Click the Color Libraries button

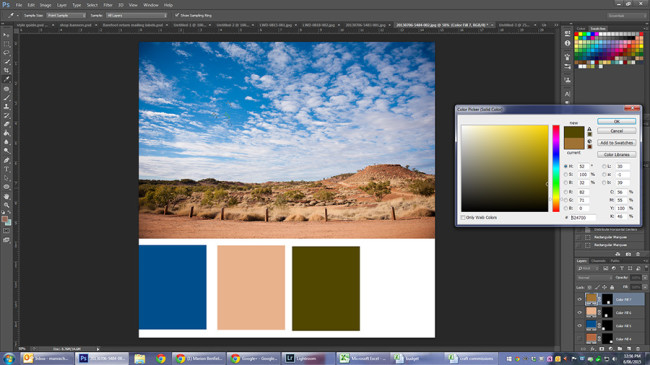click(616, 154)
